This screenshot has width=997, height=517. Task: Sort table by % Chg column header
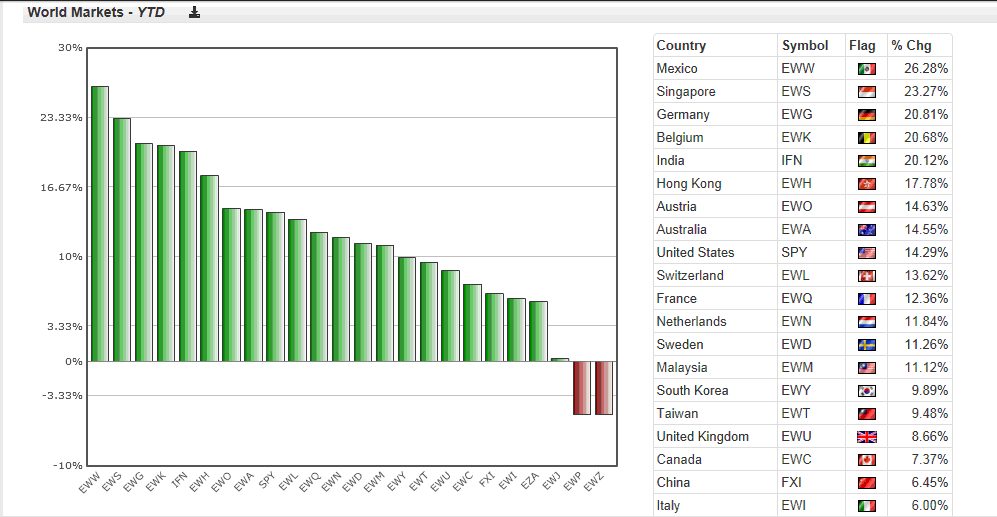(911, 46)
